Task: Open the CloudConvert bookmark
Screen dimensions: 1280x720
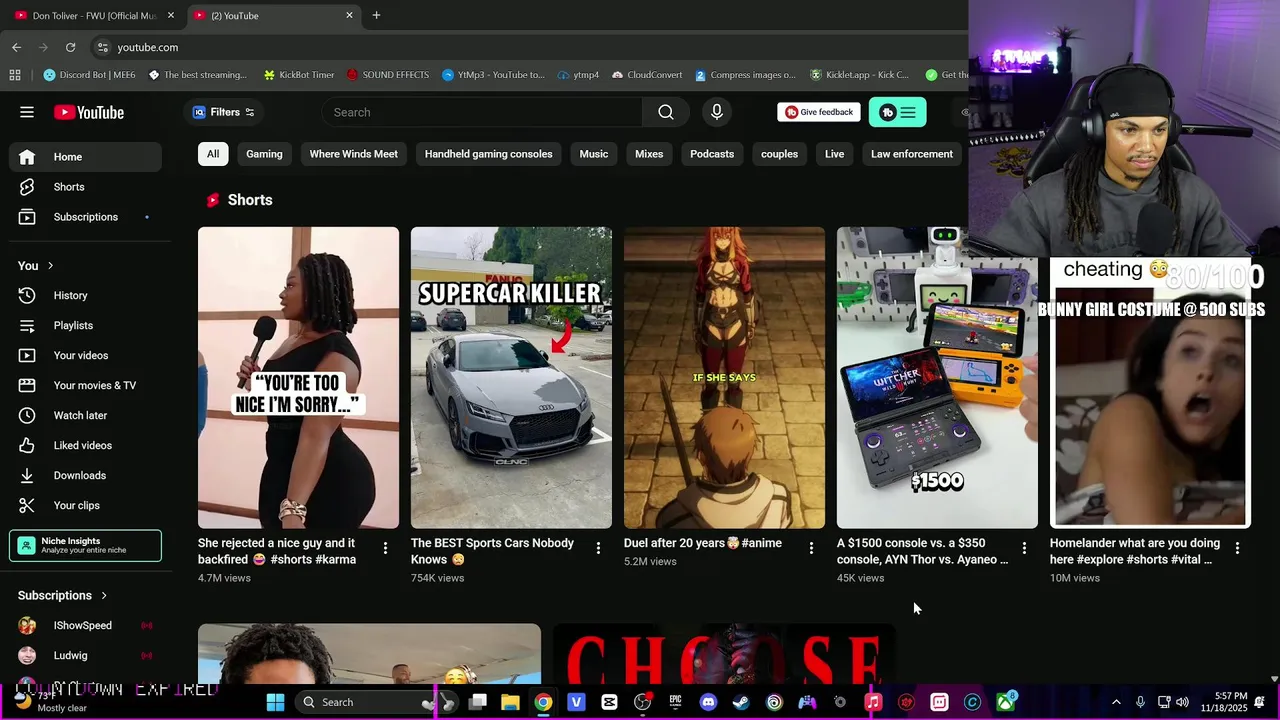Action: [647, 75]
